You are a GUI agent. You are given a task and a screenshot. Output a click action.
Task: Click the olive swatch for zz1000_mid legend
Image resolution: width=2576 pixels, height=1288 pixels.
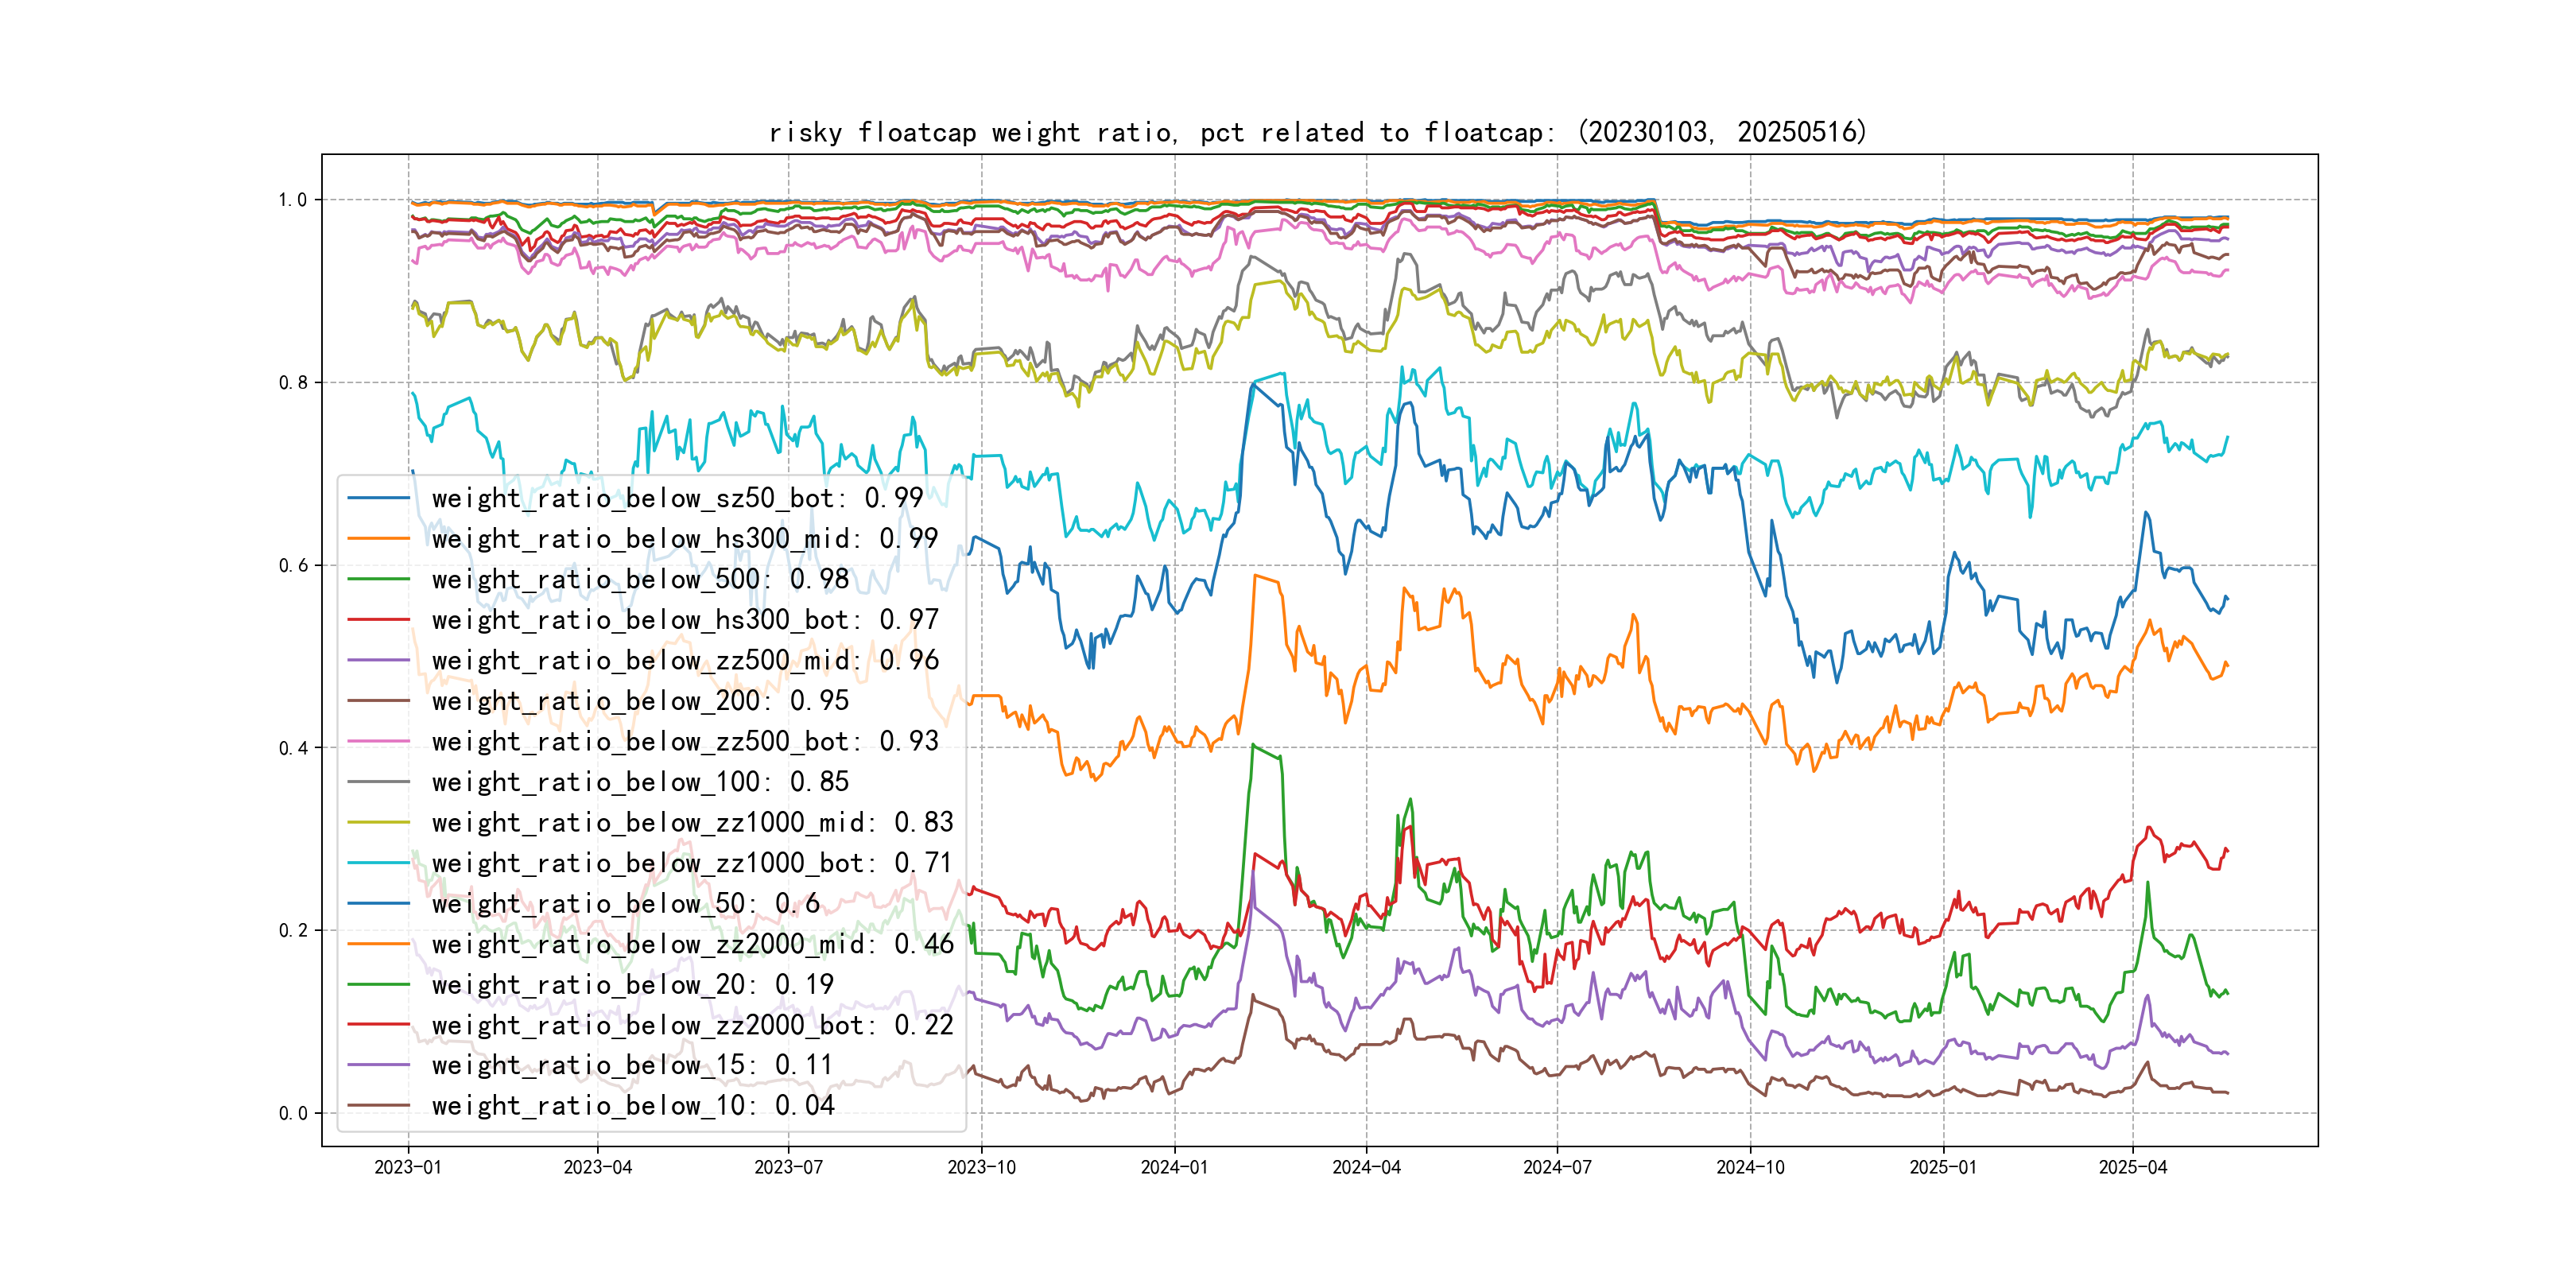[378, 822]
